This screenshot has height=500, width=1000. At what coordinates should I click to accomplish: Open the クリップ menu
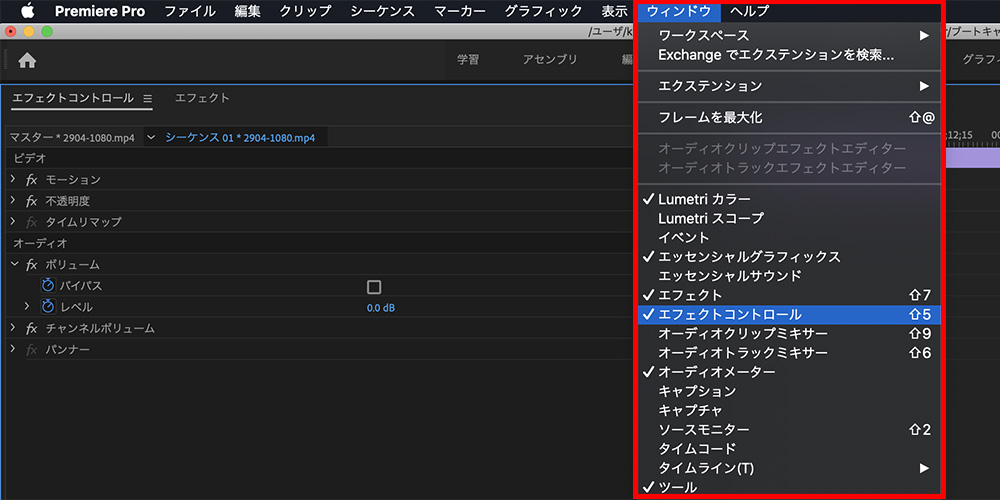(305, 11)
